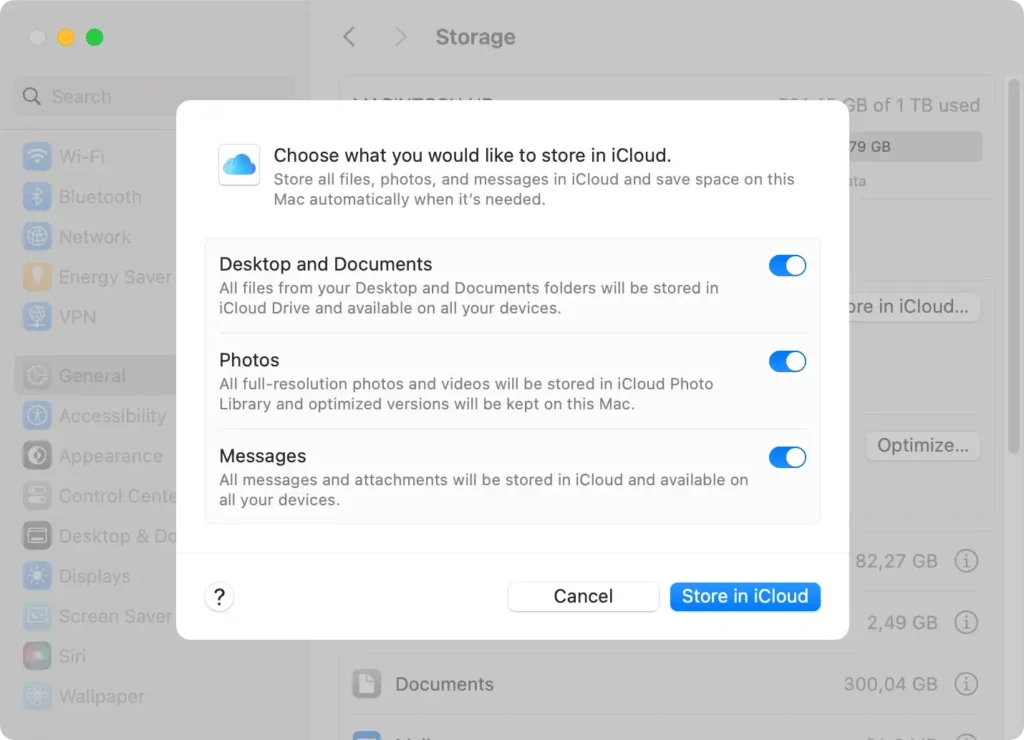
Task: Open Network settings via globe icon
Action: (x=37, y=237)
